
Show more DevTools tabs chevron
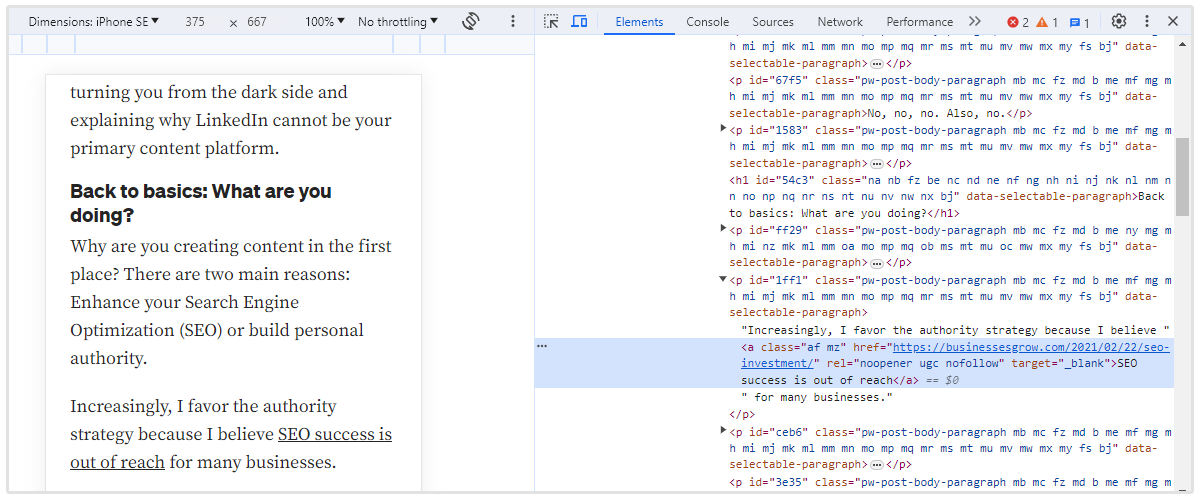pyautogui.click(x=975, y=21)
